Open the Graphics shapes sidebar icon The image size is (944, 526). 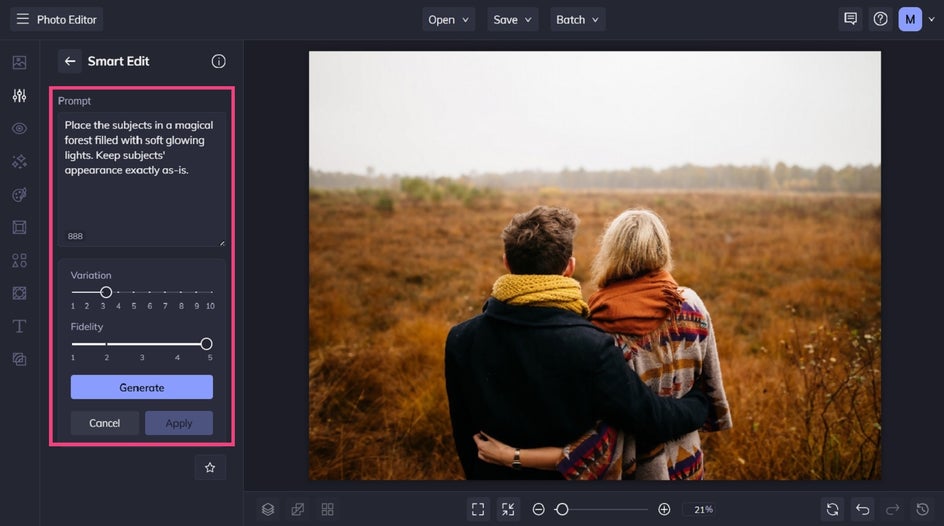(x=19, y=261)
